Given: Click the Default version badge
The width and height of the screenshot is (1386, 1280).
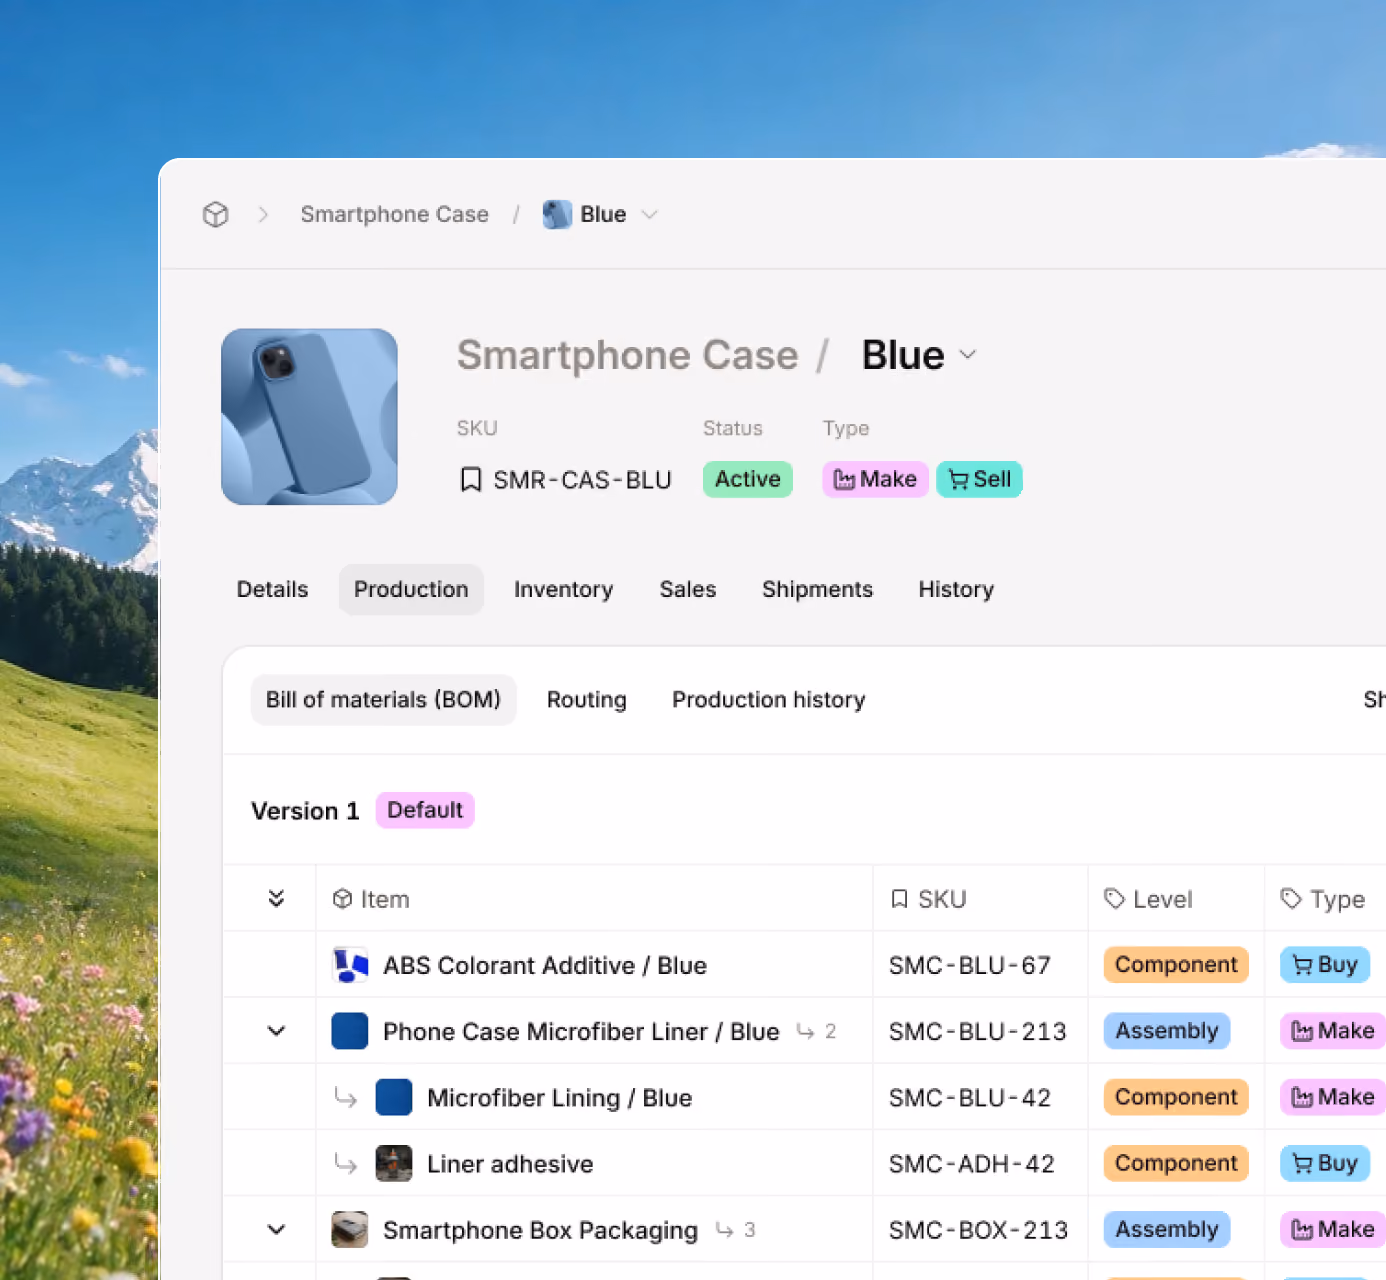Looking at the screenshot, I should click(x=425, y=810).
